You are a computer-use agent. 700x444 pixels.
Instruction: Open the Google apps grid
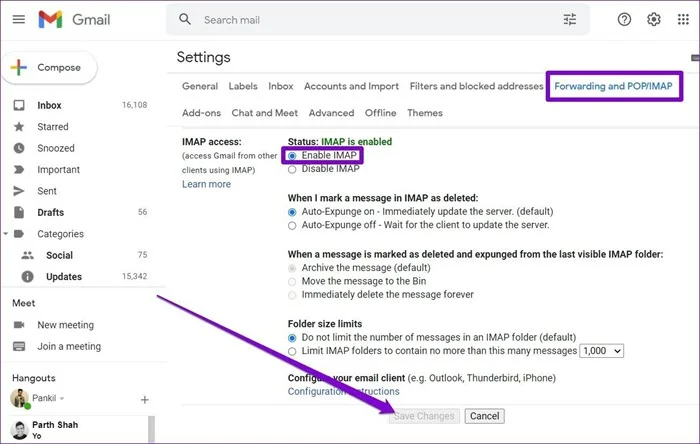tap(683, 20)
